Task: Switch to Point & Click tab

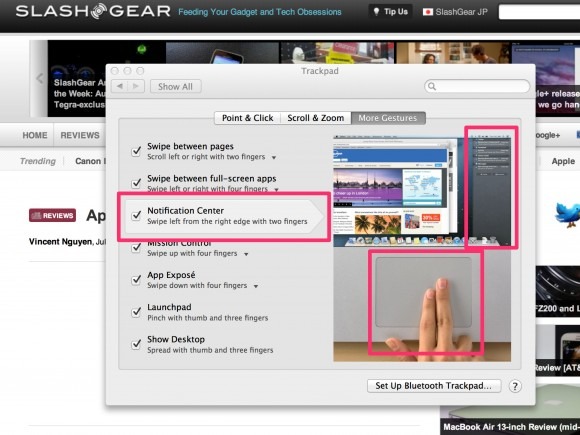Action: coord(247,118)
